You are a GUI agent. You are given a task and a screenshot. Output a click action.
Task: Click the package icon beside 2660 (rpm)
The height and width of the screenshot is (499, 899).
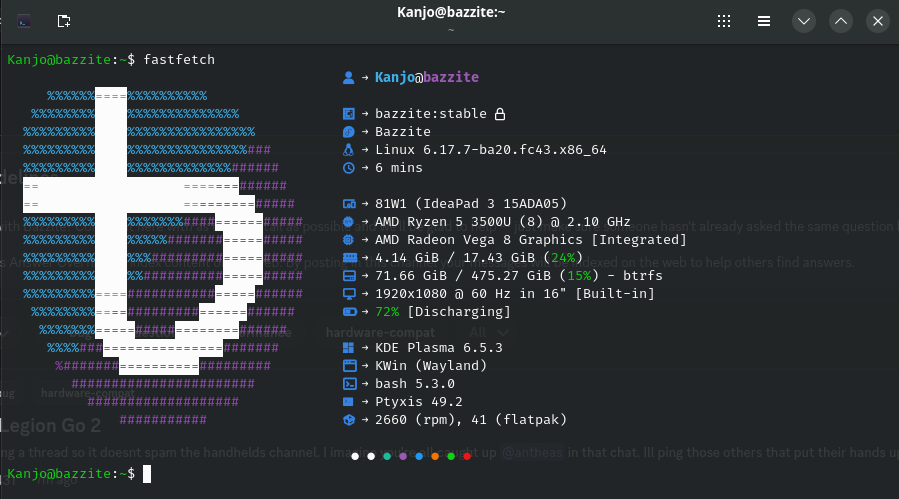point(348,420)
